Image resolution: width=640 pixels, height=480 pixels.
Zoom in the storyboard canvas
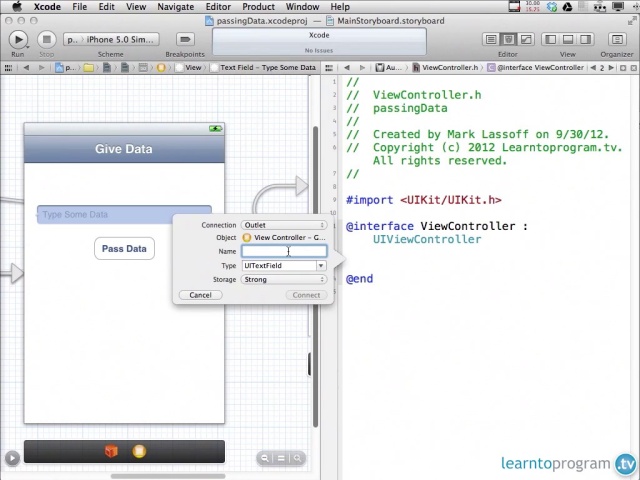pyautogui.click(x=297, y=458)
